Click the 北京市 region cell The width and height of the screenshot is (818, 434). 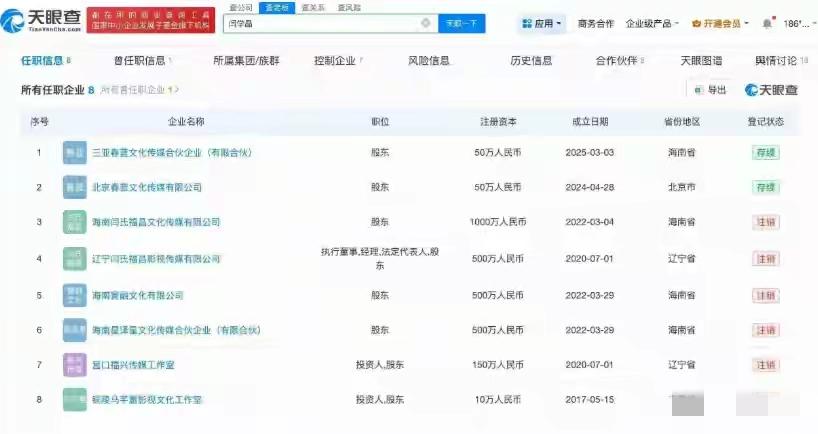tap(681, 187)
